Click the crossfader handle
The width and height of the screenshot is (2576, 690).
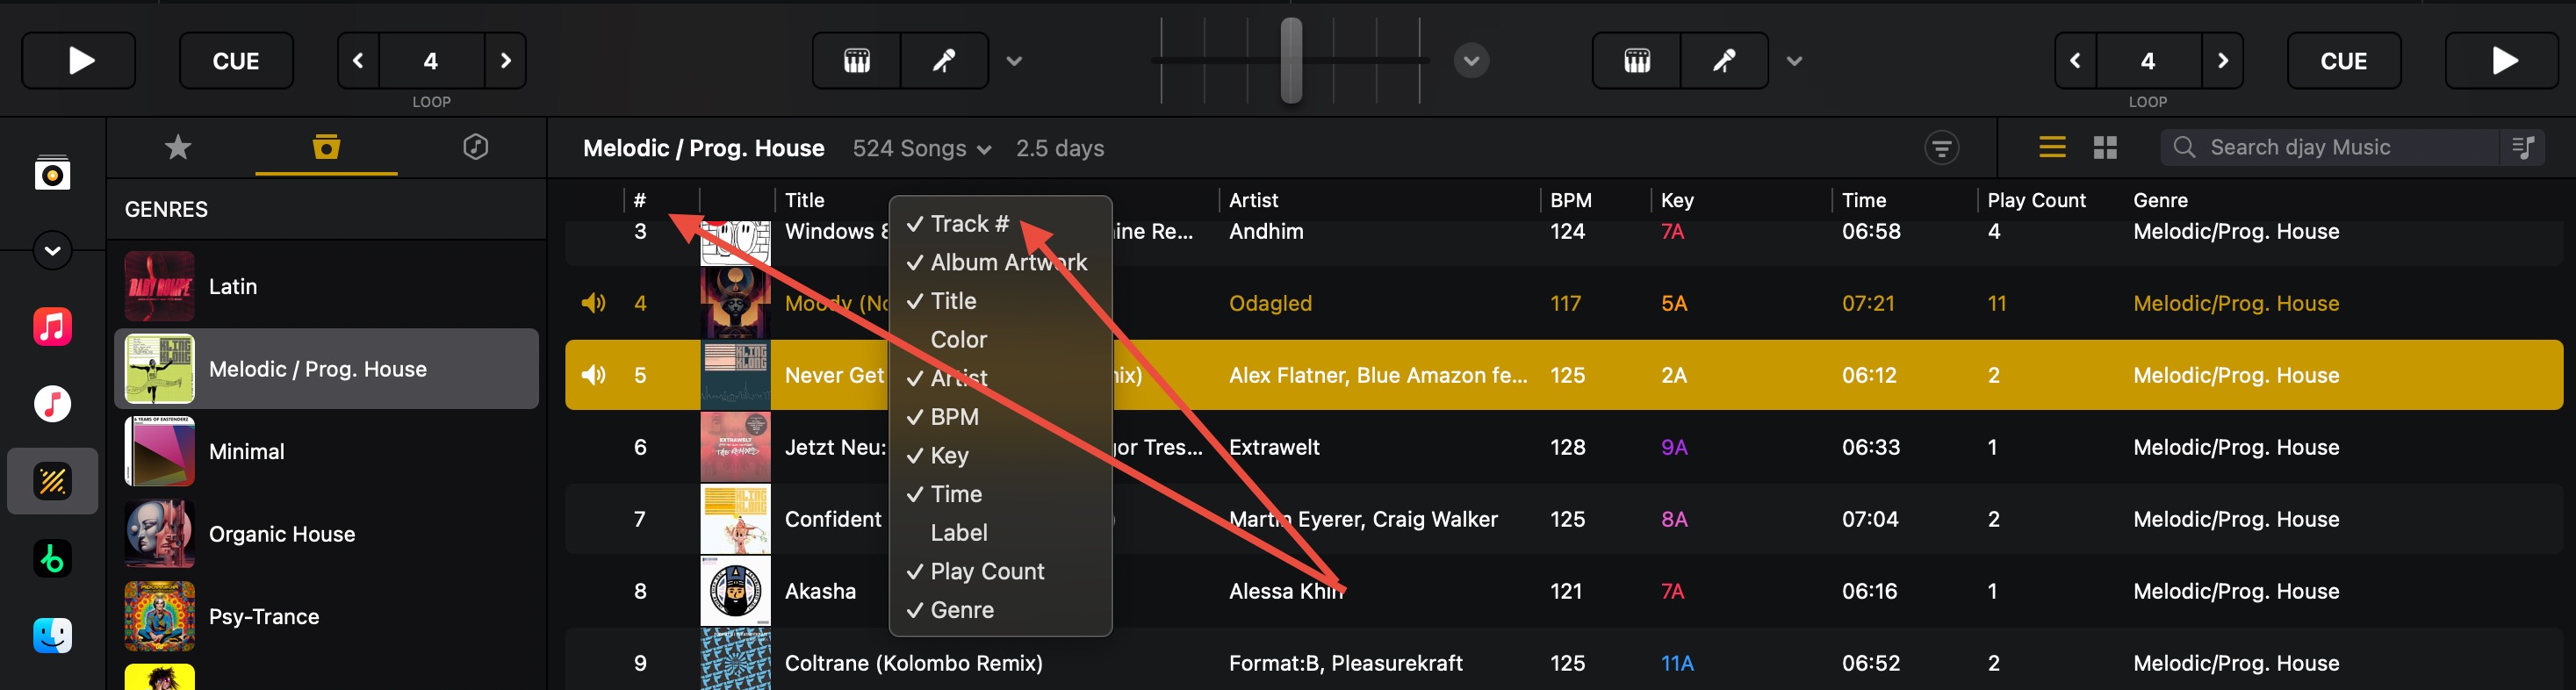coord(1291,60)
